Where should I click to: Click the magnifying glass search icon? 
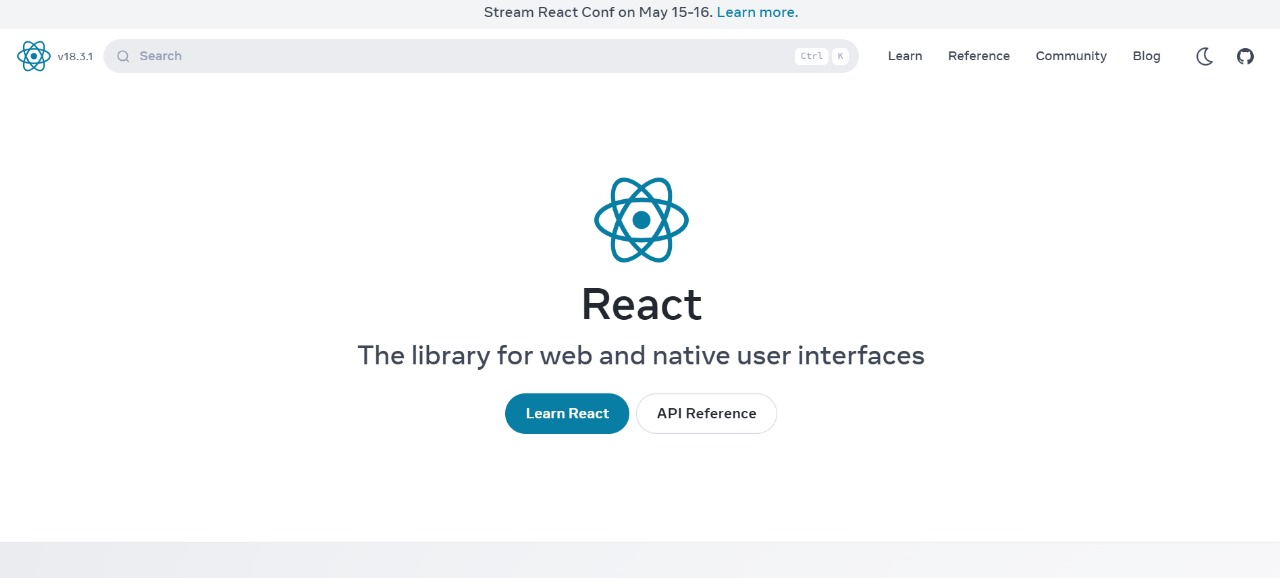coord(122,56)
